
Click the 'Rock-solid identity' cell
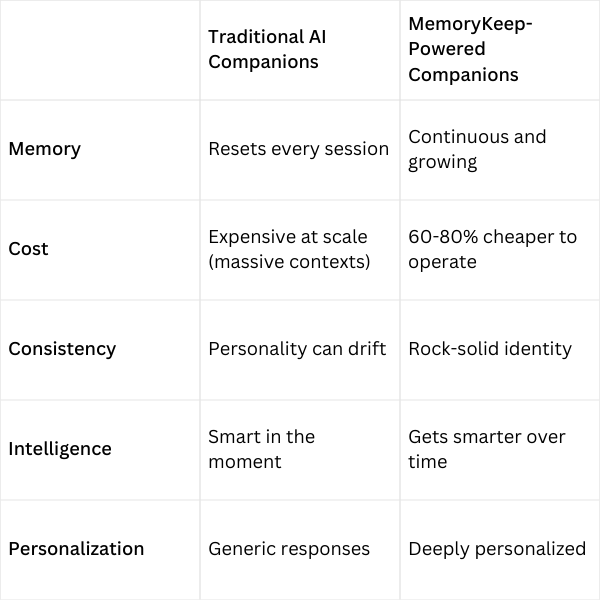click(490, 349)
